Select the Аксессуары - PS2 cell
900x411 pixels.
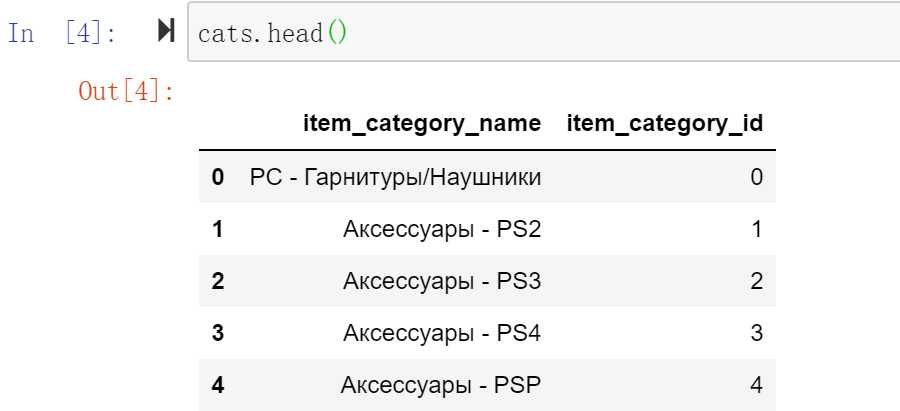442,229
